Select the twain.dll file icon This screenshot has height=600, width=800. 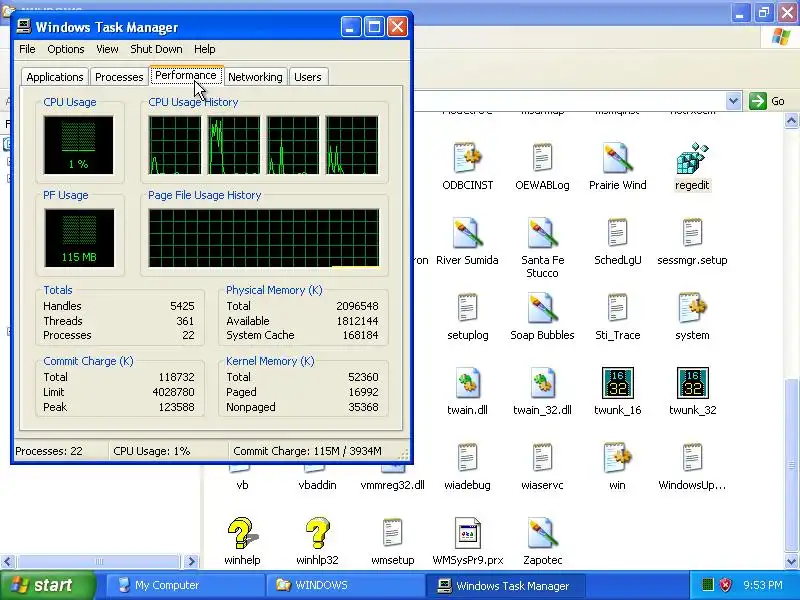tap(467, 383)
